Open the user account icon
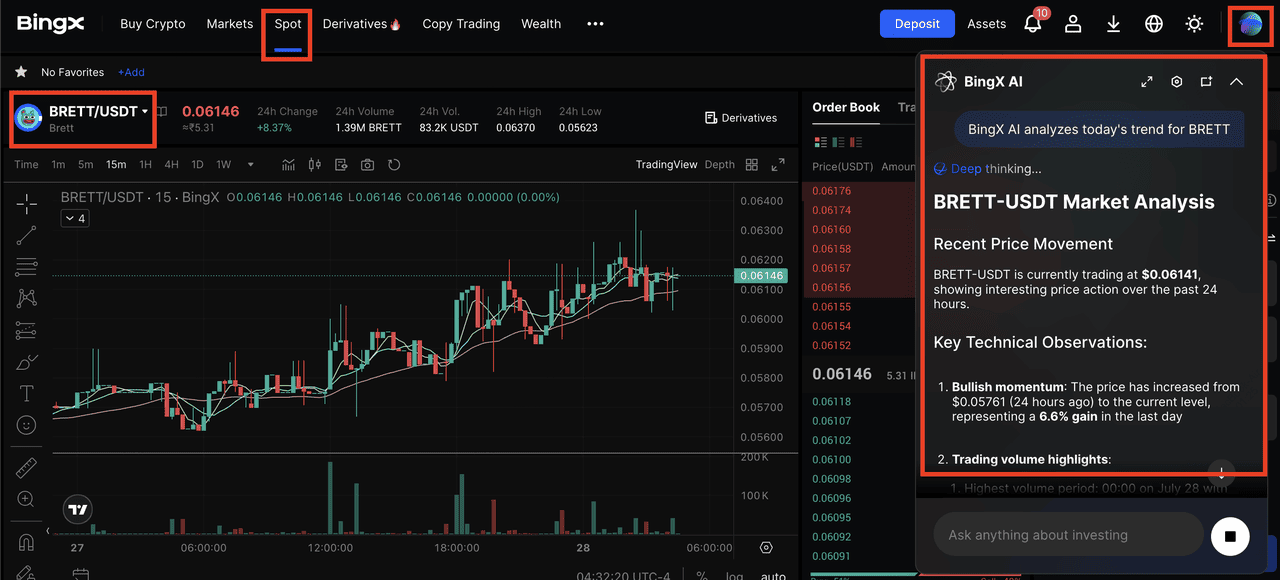This screenshot has height=580, width=1280. click(x=1073, y=24)
